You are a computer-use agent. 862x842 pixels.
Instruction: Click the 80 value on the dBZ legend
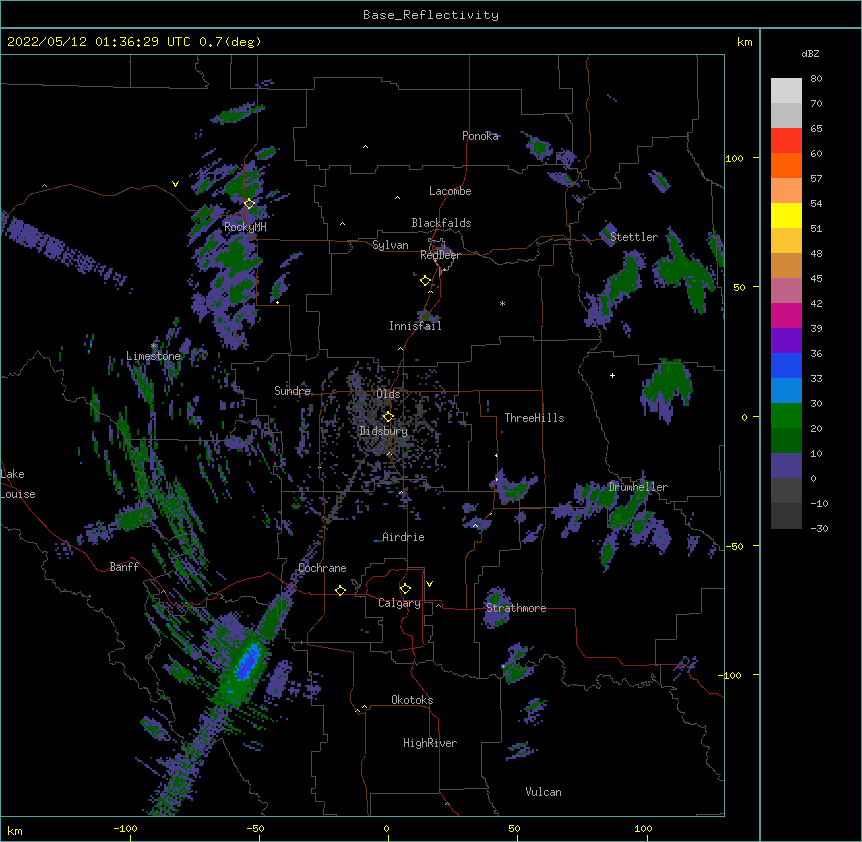(816, 79)
